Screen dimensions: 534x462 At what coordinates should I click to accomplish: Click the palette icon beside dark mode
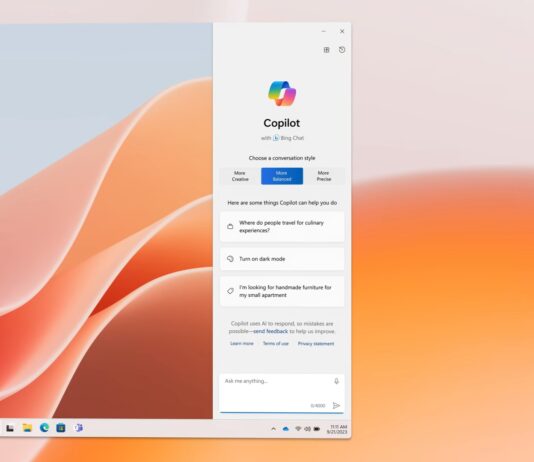coord(230,259)
